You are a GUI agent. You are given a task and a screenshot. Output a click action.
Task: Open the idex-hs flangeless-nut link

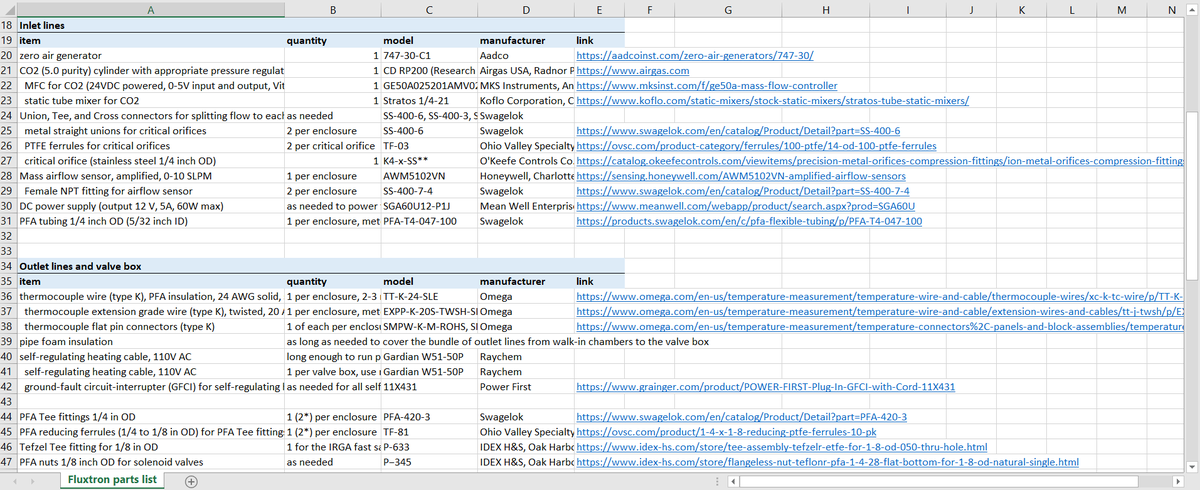[828, 462]
